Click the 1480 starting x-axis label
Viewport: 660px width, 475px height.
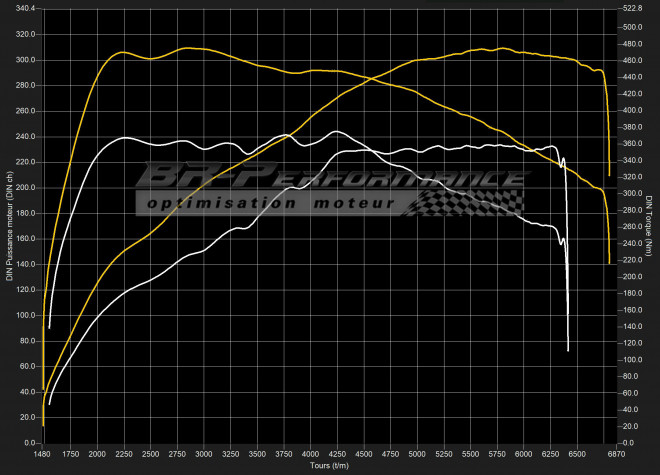pyautogui.click(x=43, y=454)
